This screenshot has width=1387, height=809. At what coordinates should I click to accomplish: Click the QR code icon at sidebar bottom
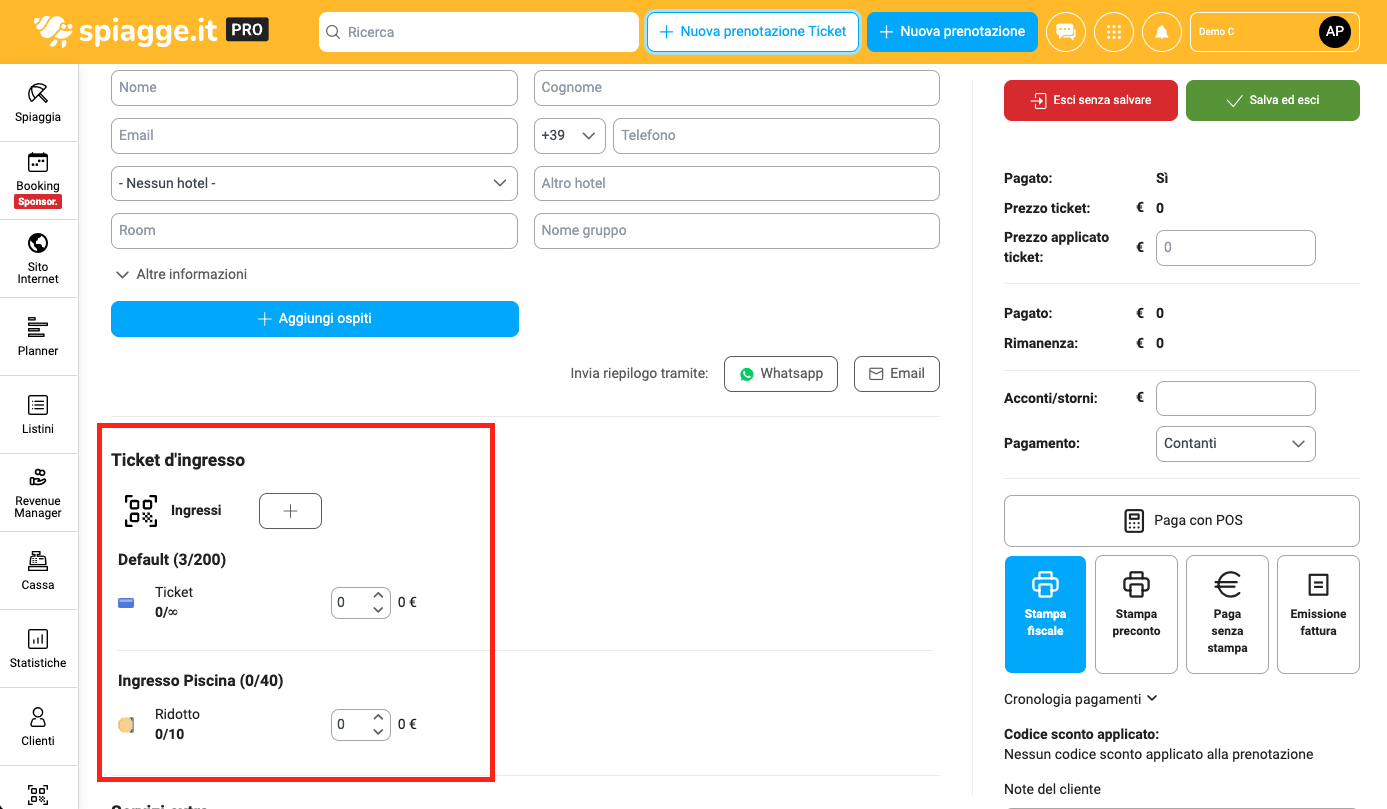38,795
